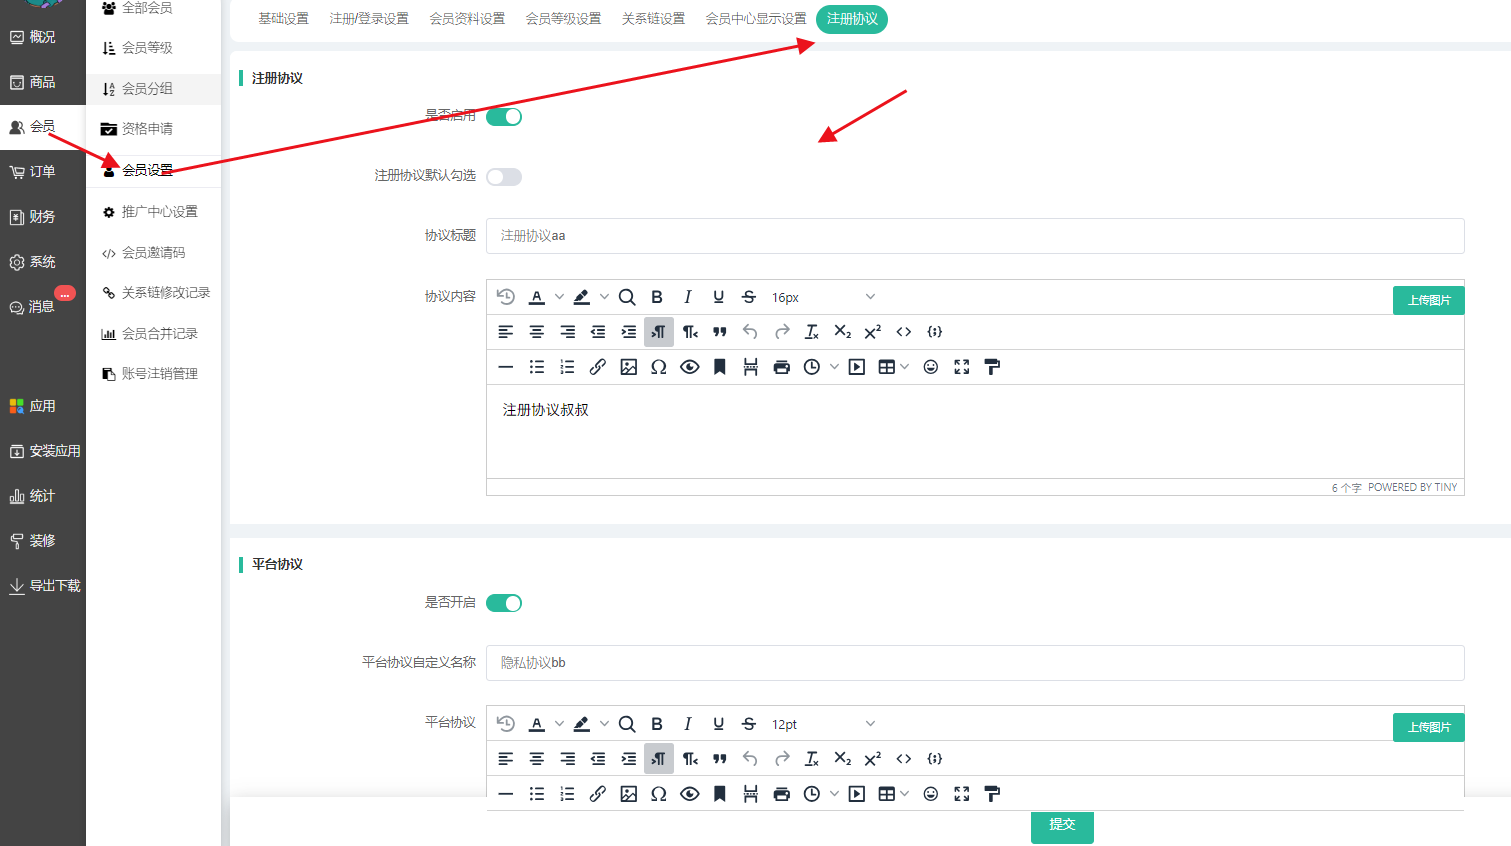The image size is (1511, 846).
Task: Open table menu in 协议内容 editor
Action: (893, 367)
